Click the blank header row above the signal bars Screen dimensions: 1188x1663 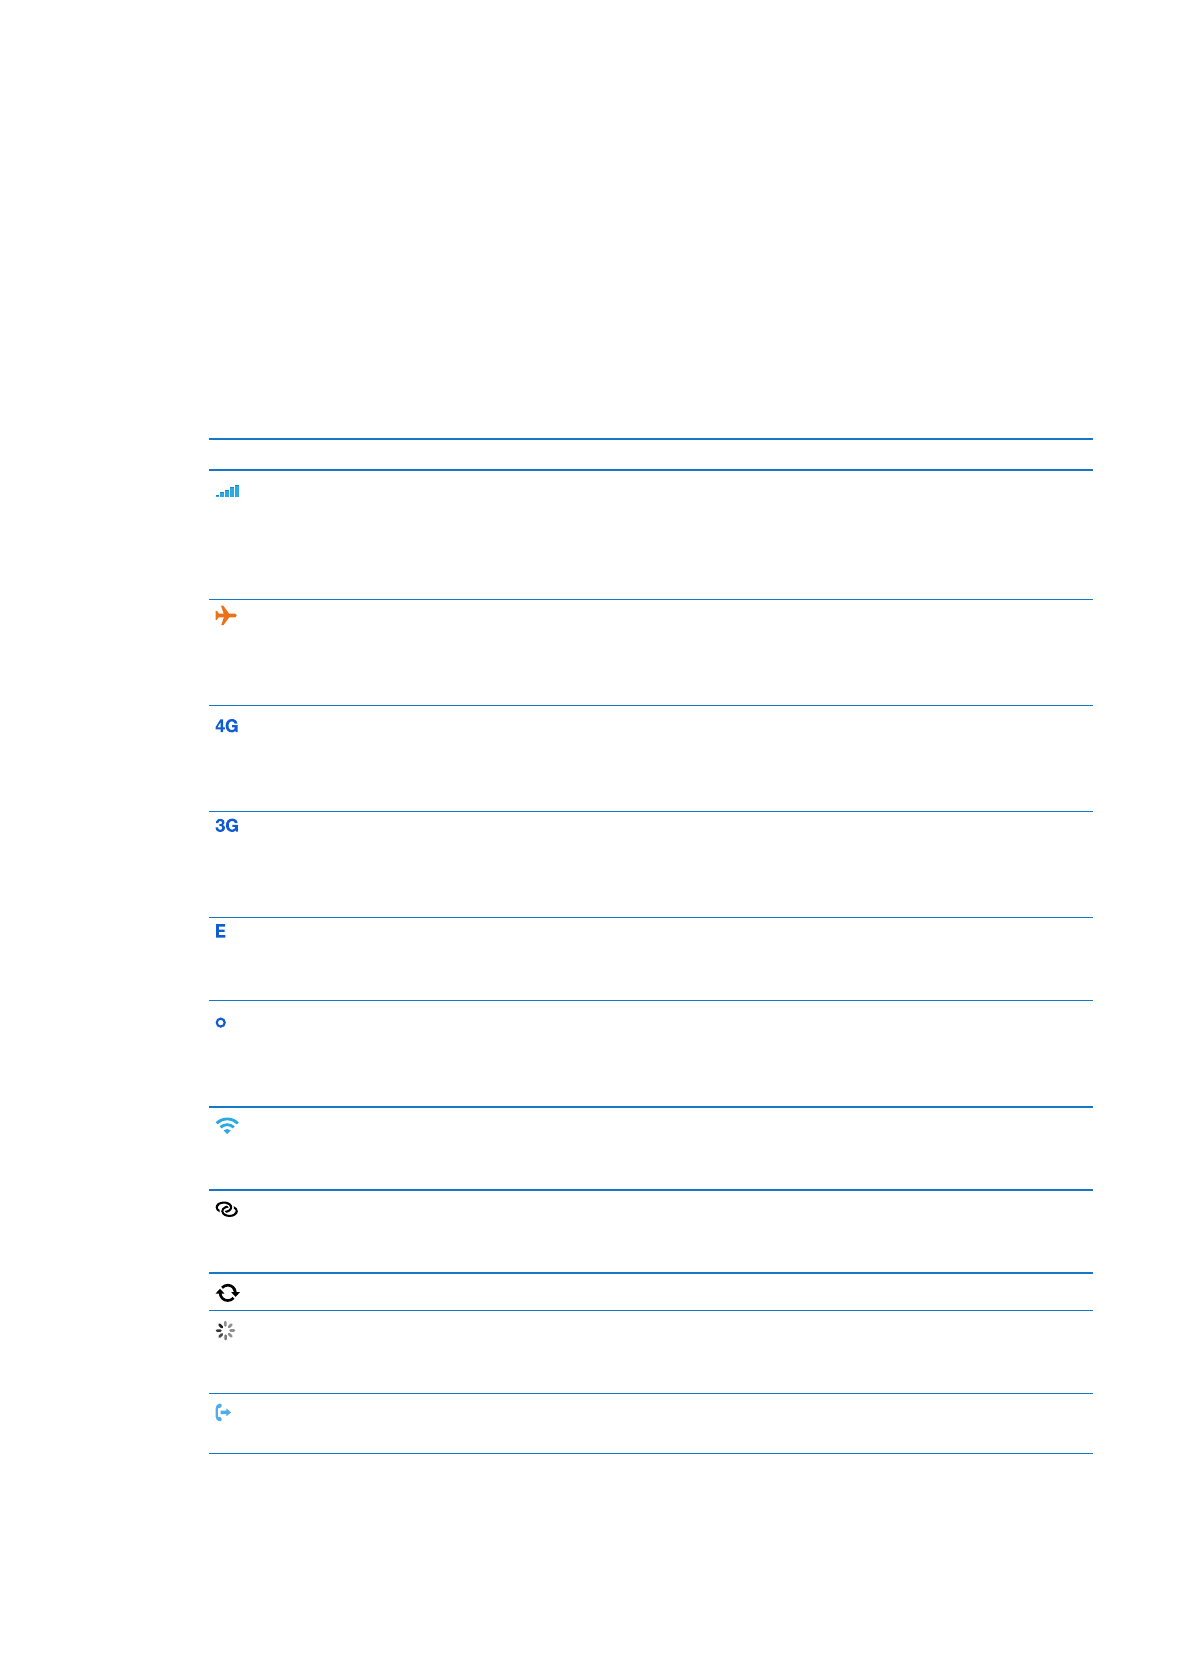coord(650,455)
